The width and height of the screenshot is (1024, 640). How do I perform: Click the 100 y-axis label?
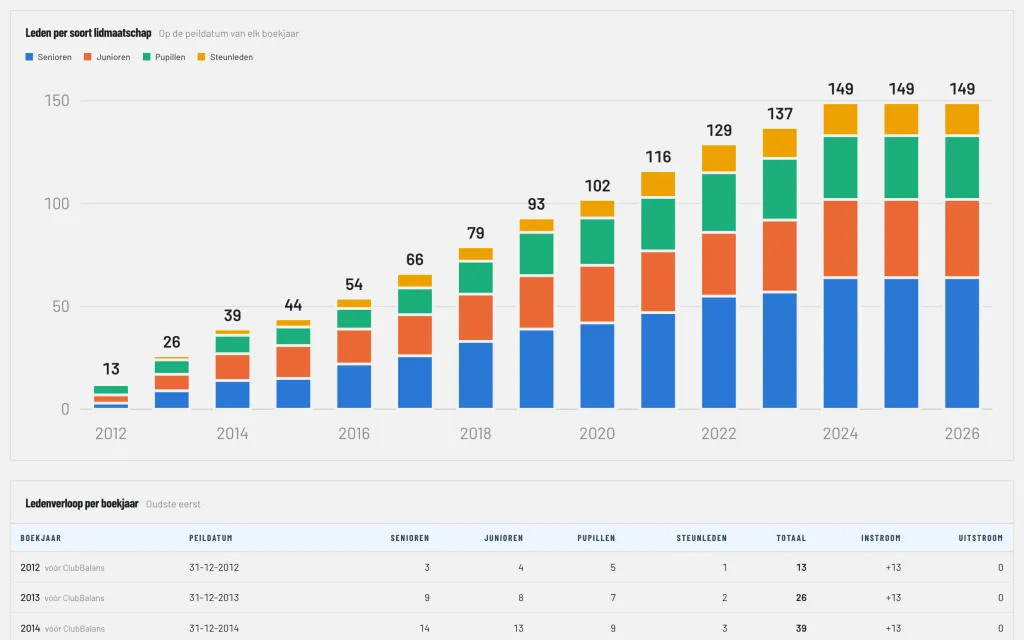(x=57, y=204)
